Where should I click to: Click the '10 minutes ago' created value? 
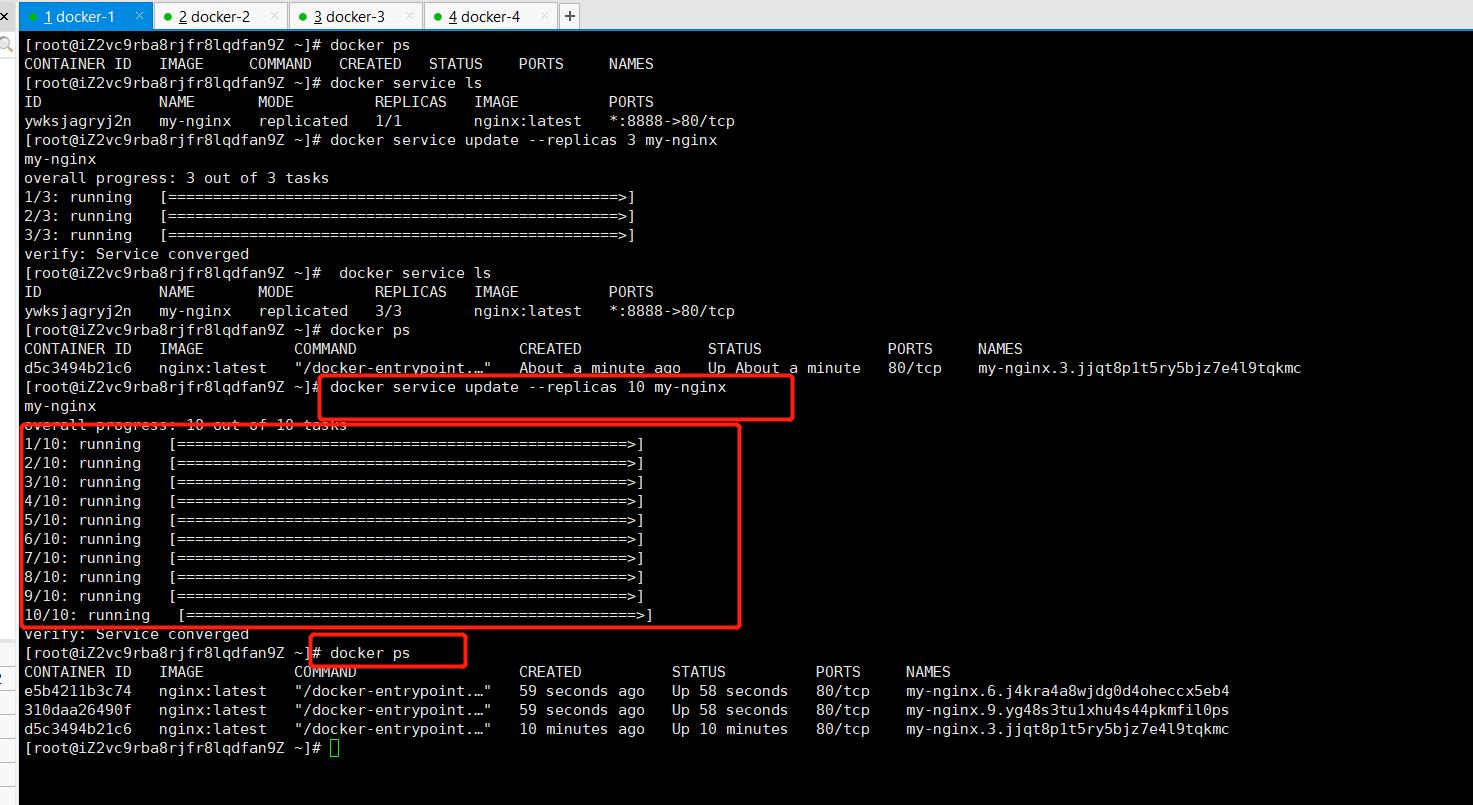point(582,729)
